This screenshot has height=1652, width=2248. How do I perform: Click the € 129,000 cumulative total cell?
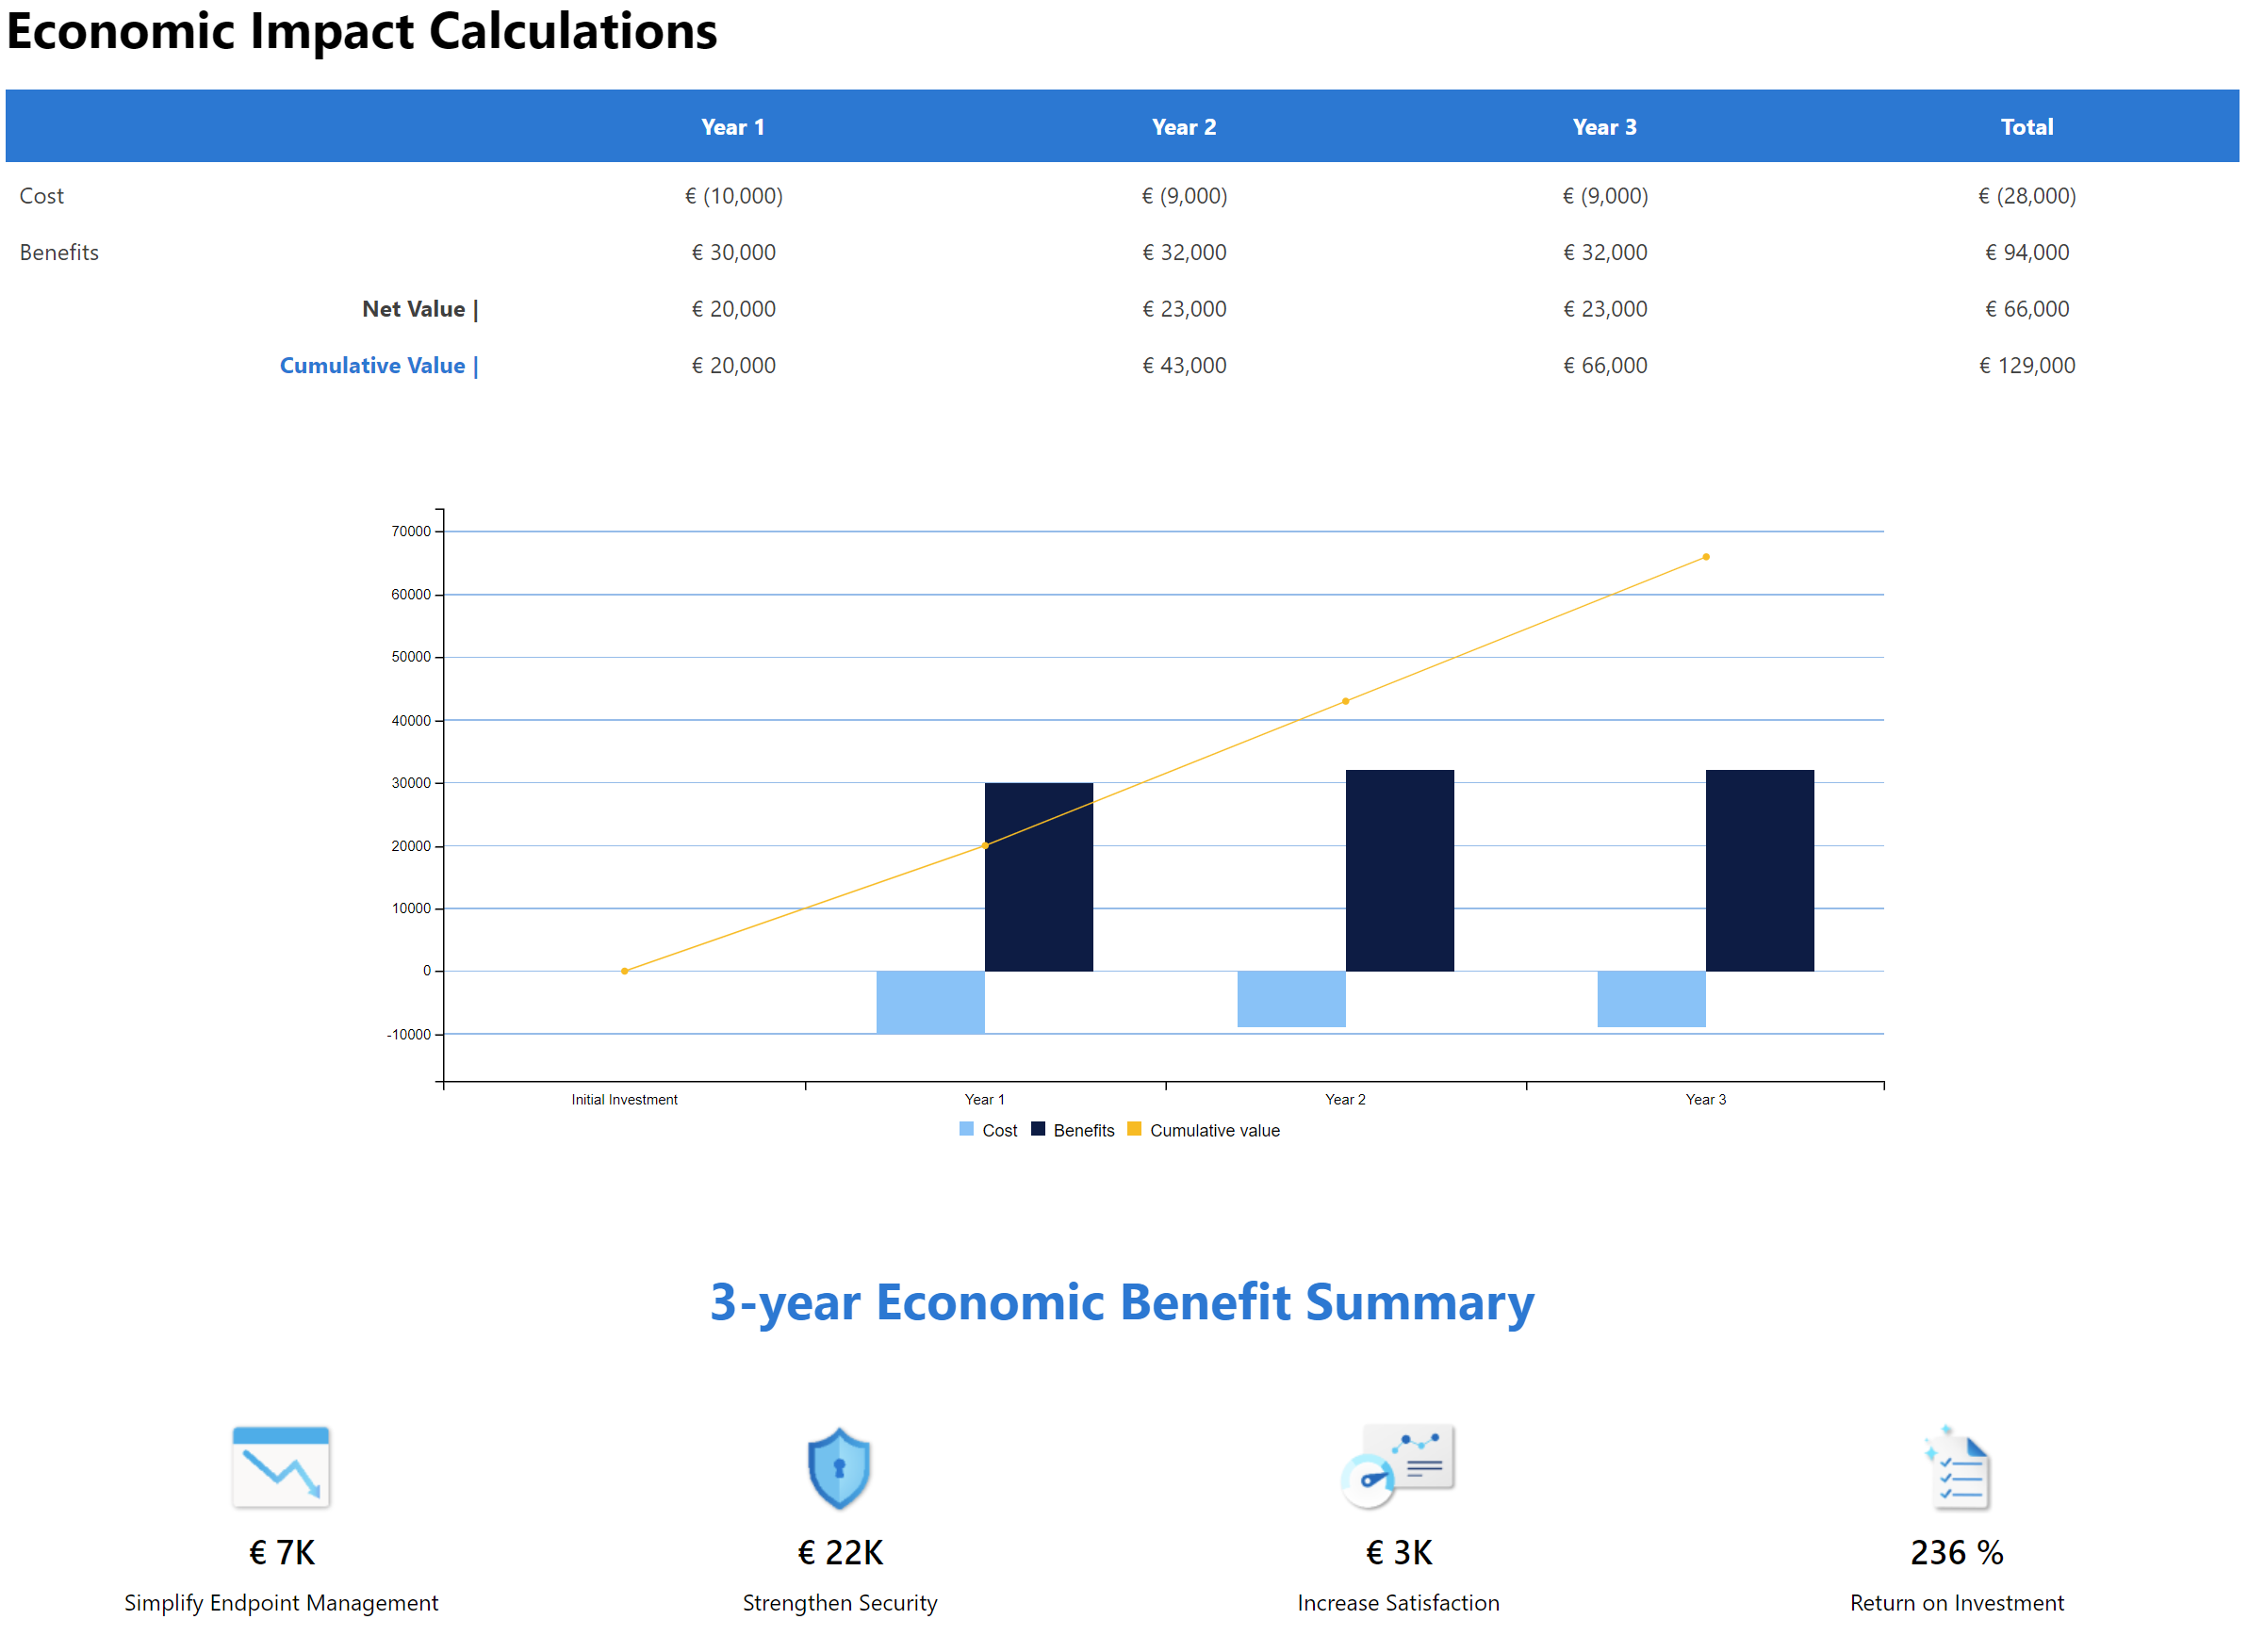tap(2027, 366)
